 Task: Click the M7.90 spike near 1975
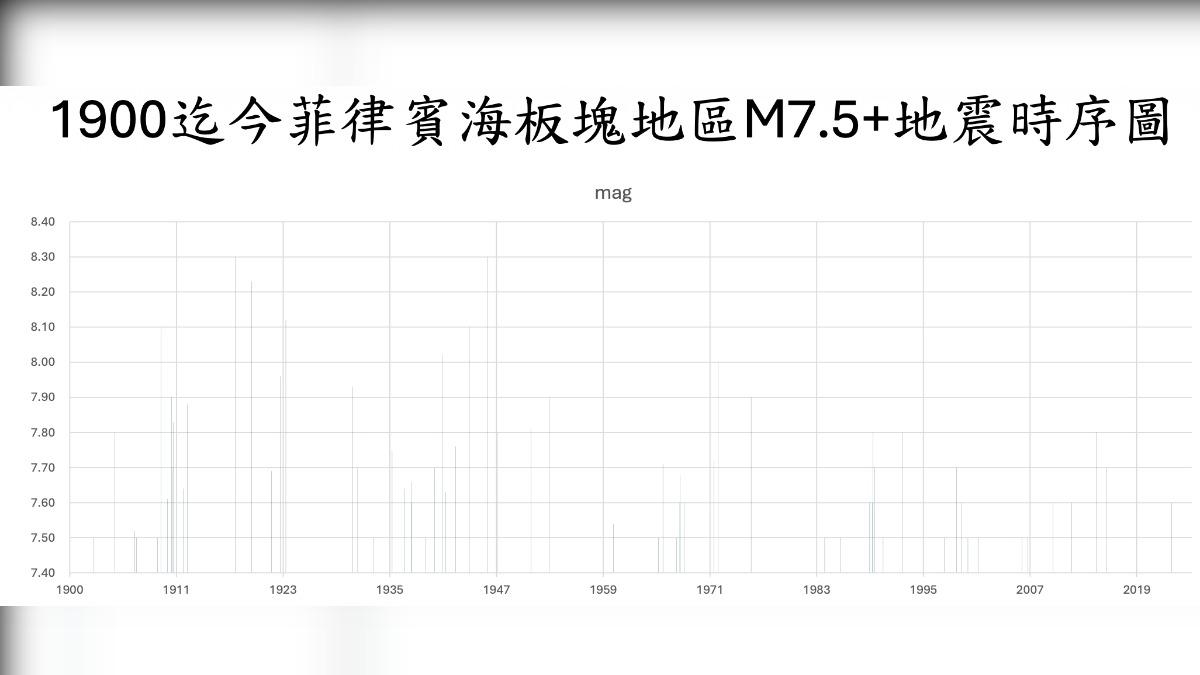pos(751,480)
